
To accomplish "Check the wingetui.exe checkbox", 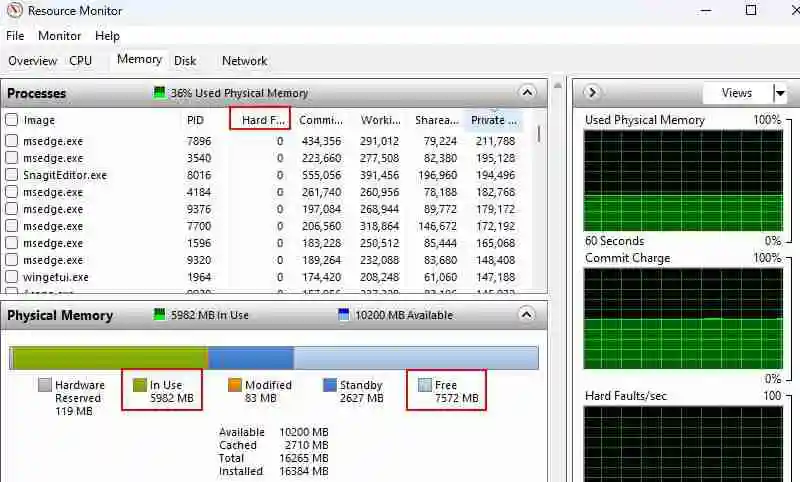I will pos(11,277).
